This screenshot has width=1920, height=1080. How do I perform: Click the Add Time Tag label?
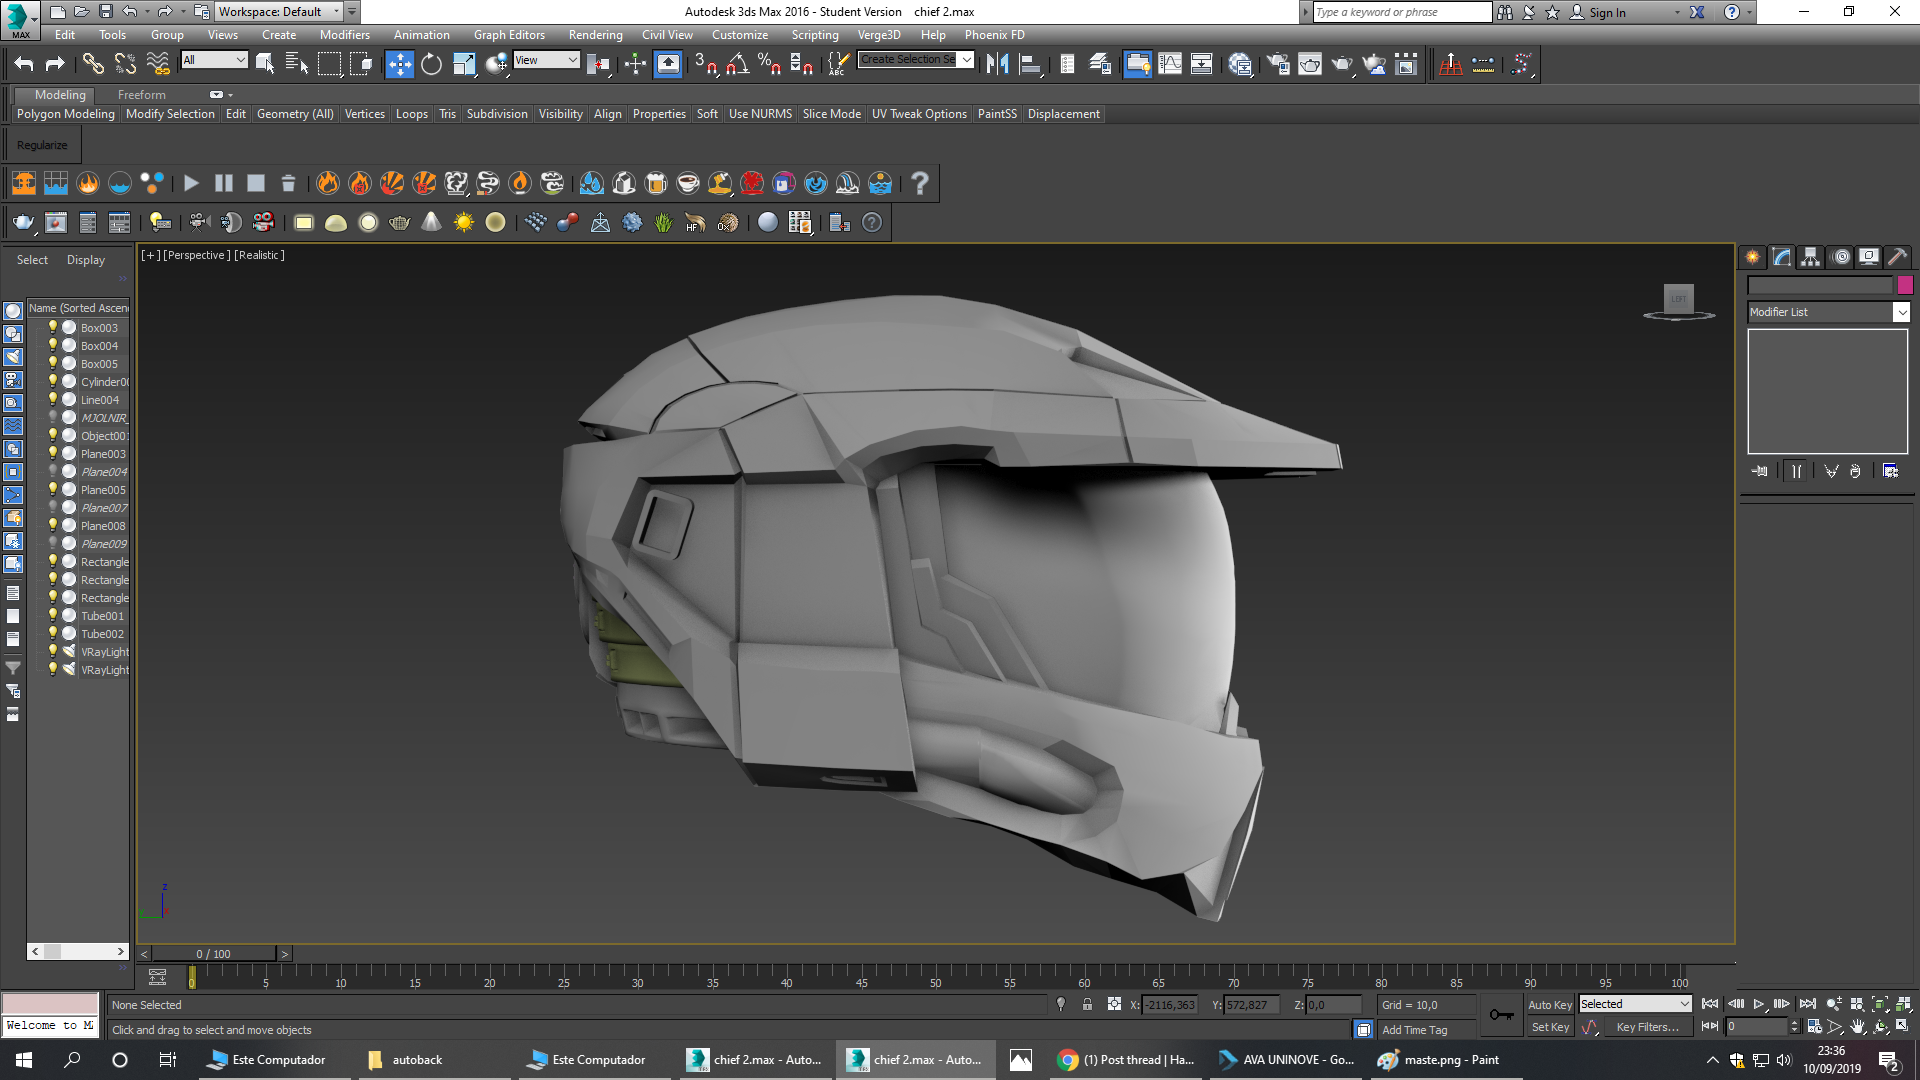coord(1415,1030)
